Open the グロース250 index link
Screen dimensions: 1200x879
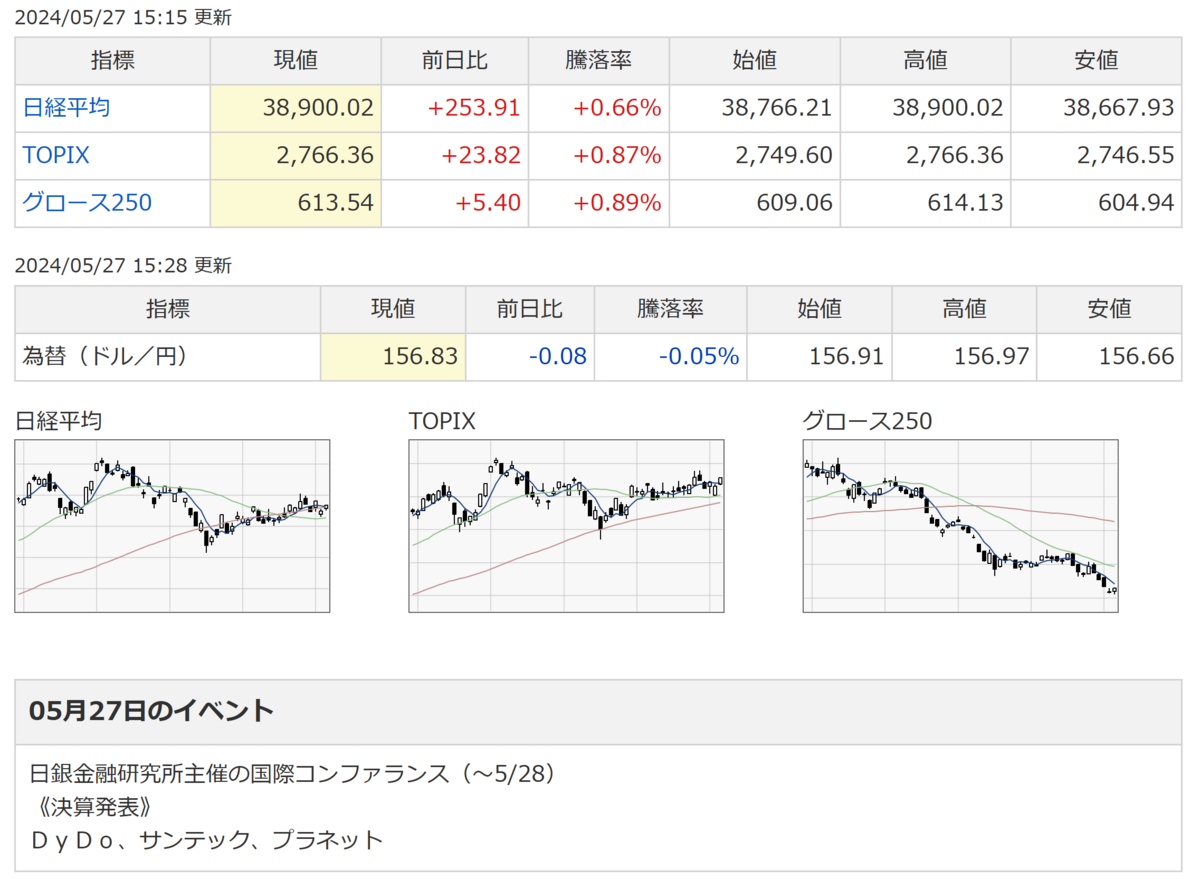[x=87, y=204]
